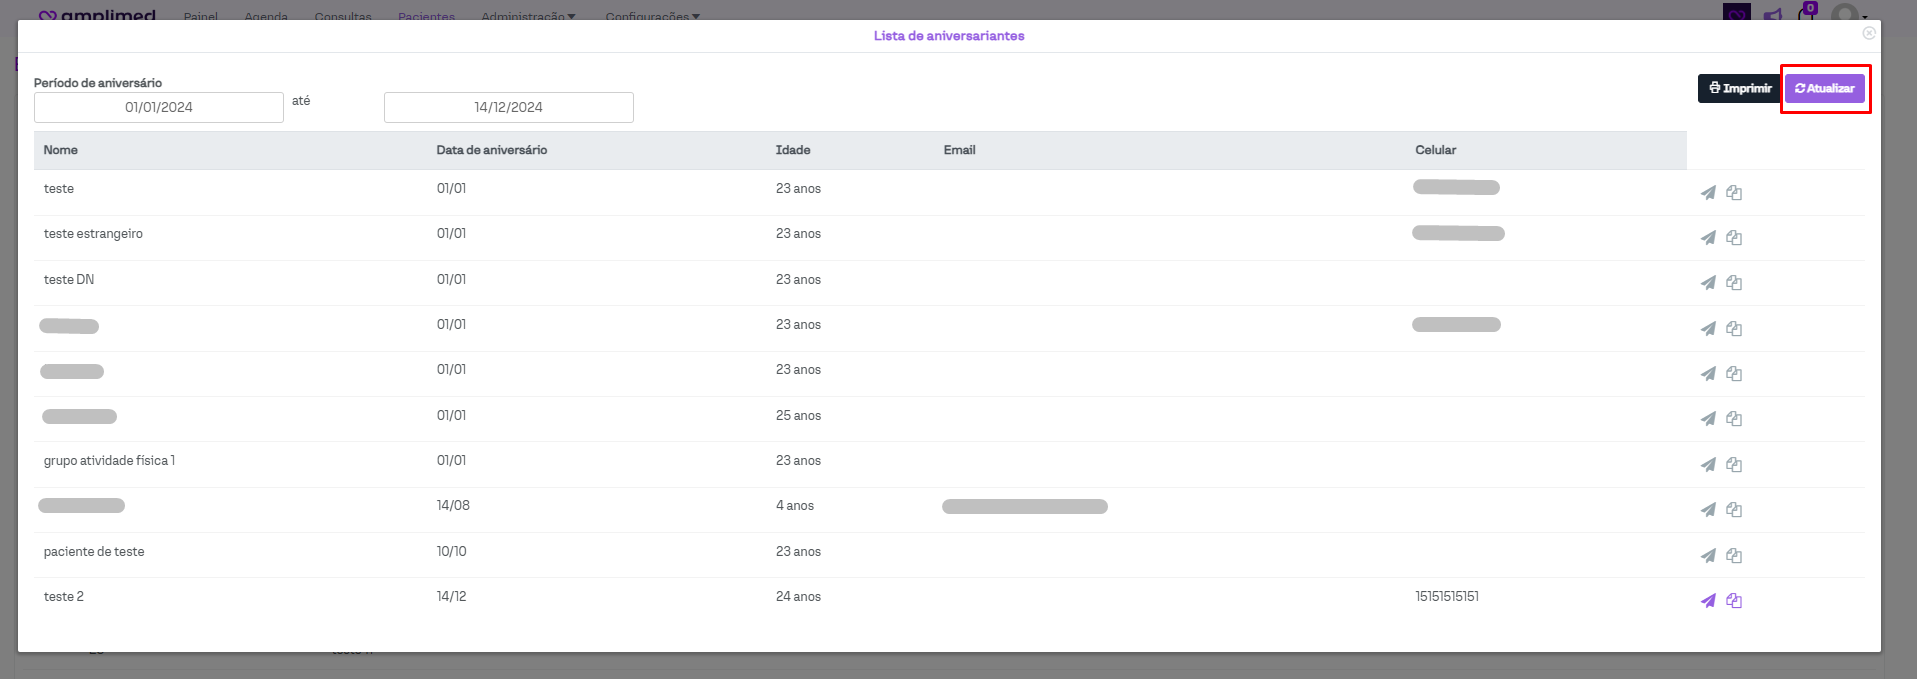Image resolution: width=1917 pixels, height=679 pixels.
Task: Copy icon for "grupo atividade física 1"
Action: coord(1734,465)
